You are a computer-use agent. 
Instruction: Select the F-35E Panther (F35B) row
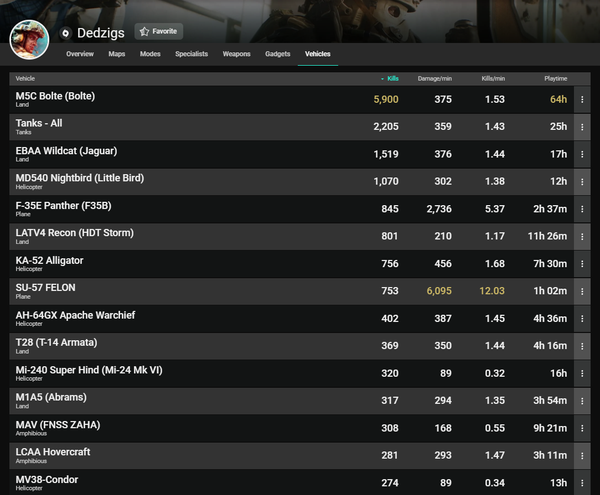coord(200,209)
